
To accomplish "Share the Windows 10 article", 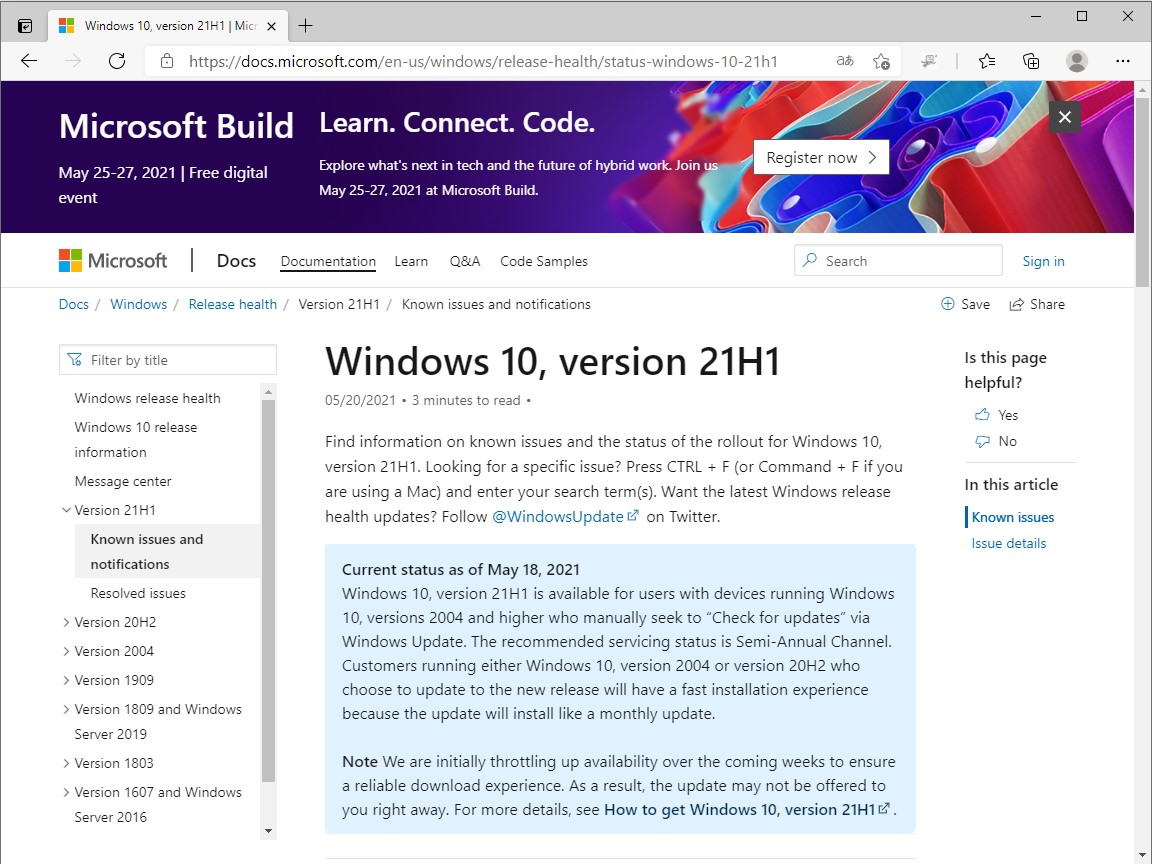I will pos(1037,304).
